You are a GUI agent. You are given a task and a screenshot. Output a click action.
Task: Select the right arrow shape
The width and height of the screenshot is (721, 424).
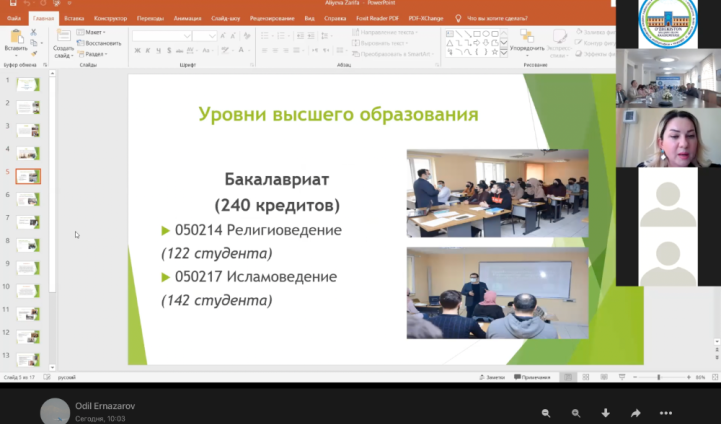pyautogui.click(x=477, y=43)
